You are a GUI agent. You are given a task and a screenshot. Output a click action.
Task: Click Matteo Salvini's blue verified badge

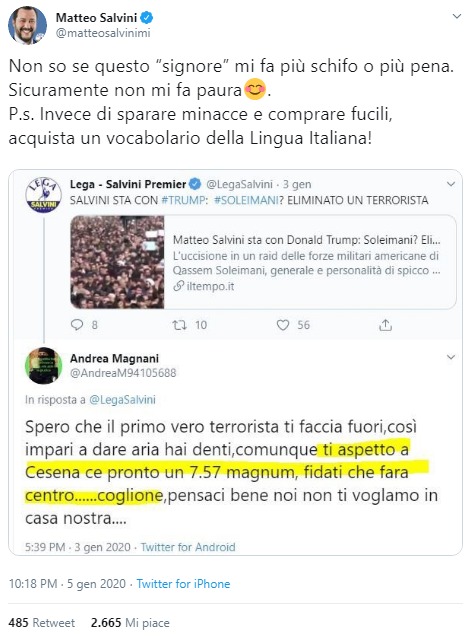point(147,18)
